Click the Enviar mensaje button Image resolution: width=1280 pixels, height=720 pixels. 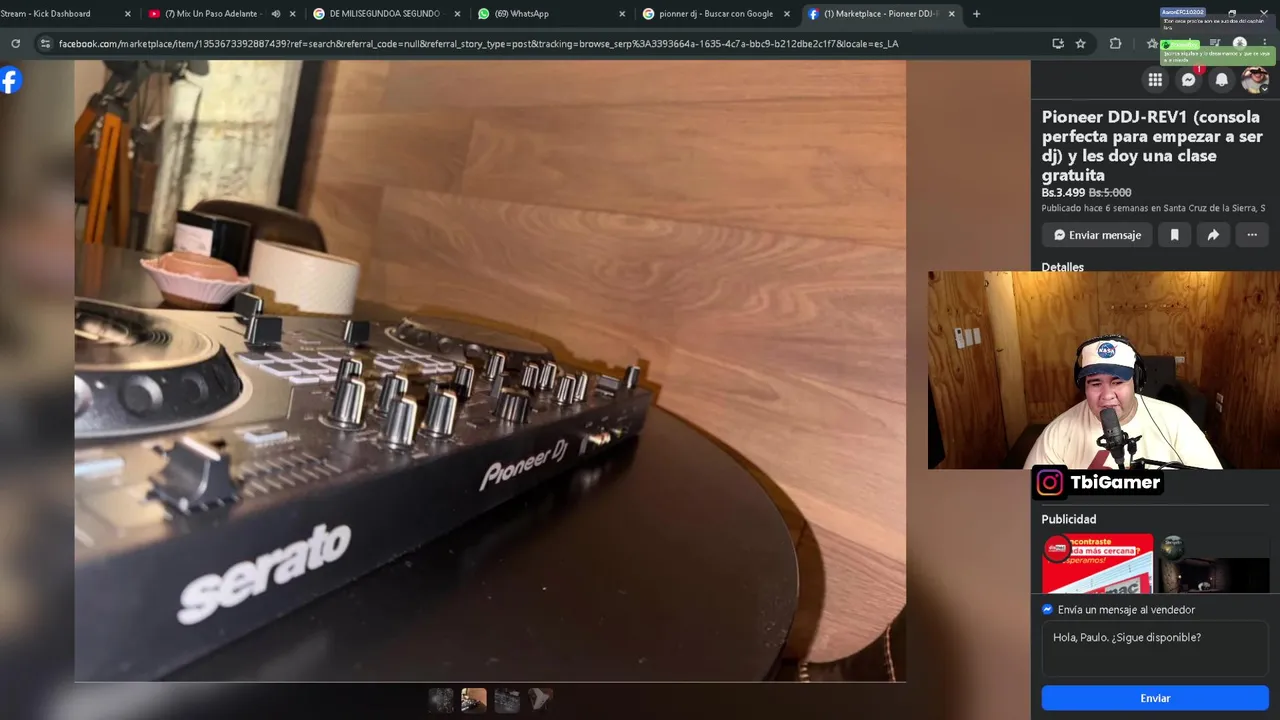point(1097,235)
